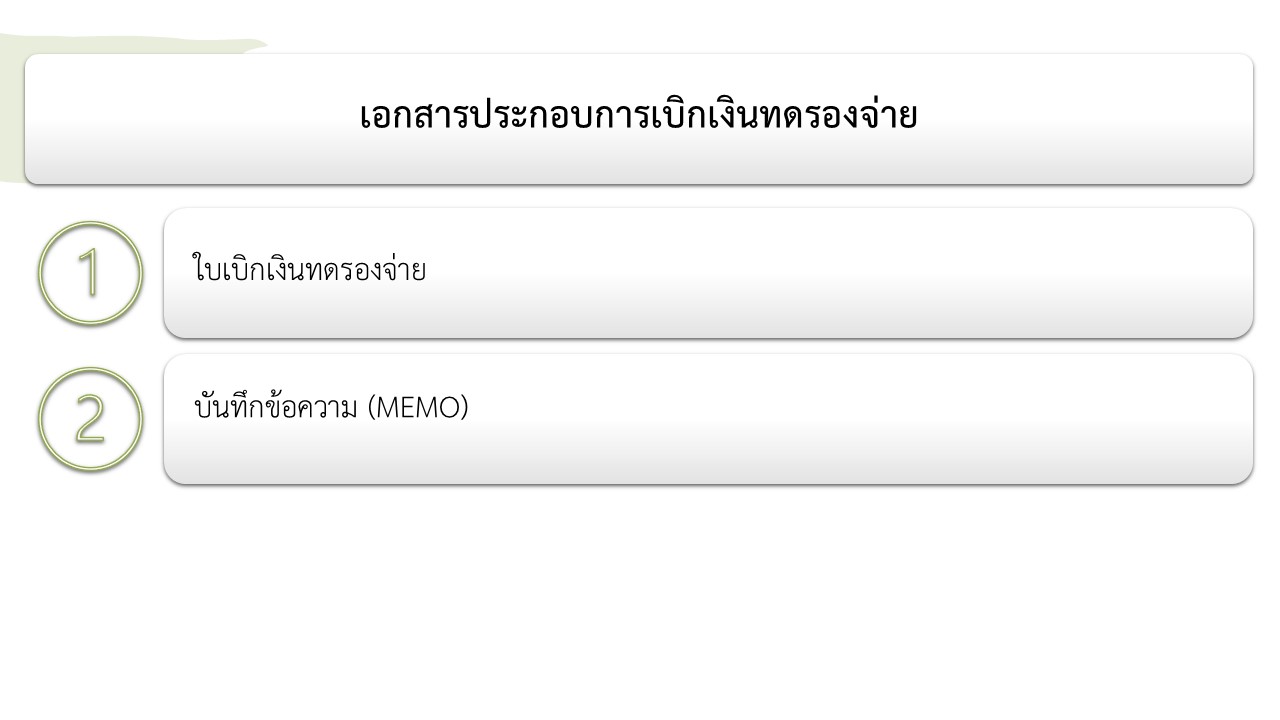This screenshot has height=720, width=1280.
Task: Select the text ใบเบิกเงินทดรองจ่าย
Action: click(x=308, y=270)
